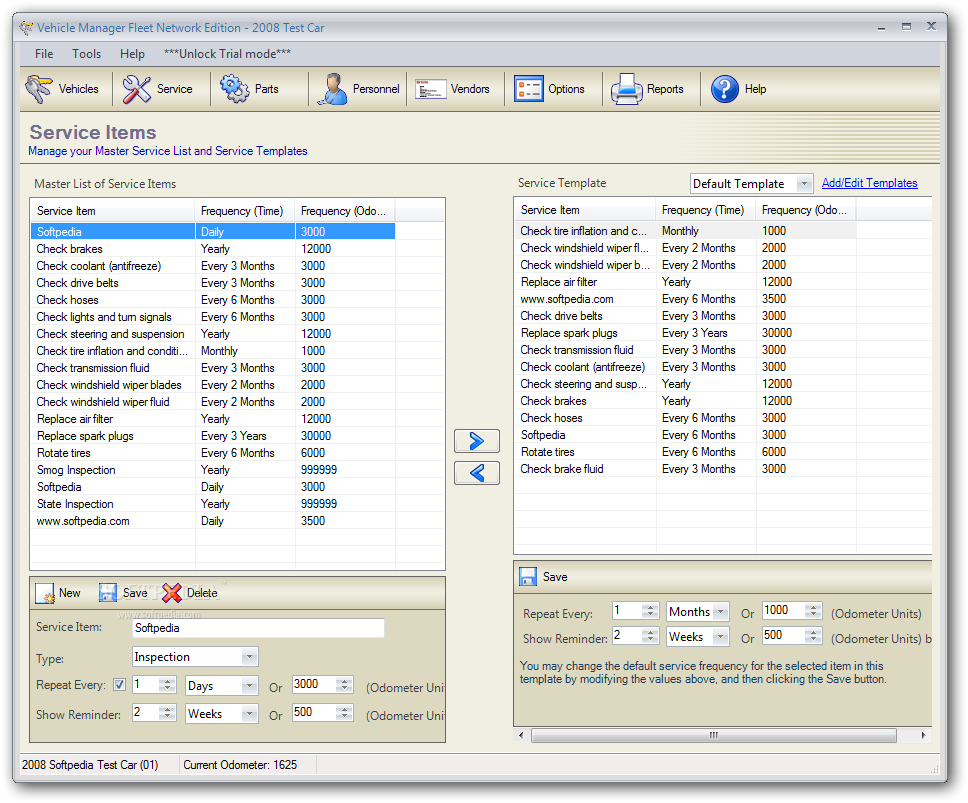This screenshot has width=968, height=803.
Task: Click 2008 Softpedia Test Car (01) status entry
Action: 90,765
